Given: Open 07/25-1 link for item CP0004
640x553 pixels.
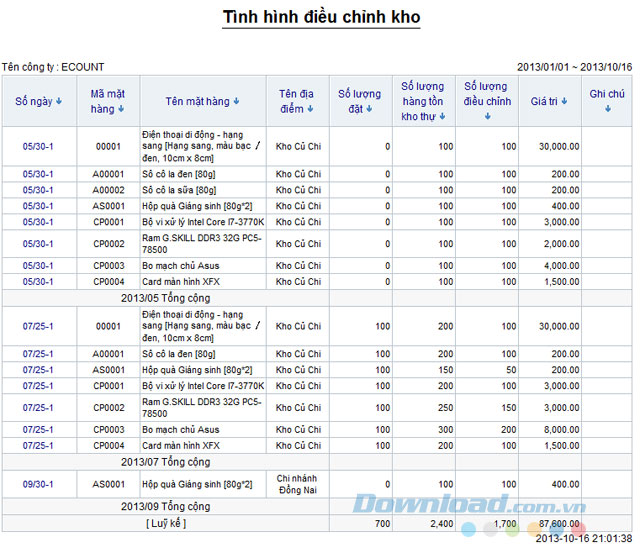Looking at the screenshot, I should pyautogui.click(x=38, y=446).
